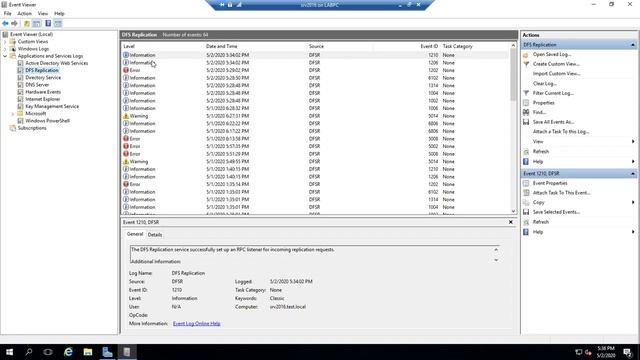Select the Directory Service log

(43, 78)
